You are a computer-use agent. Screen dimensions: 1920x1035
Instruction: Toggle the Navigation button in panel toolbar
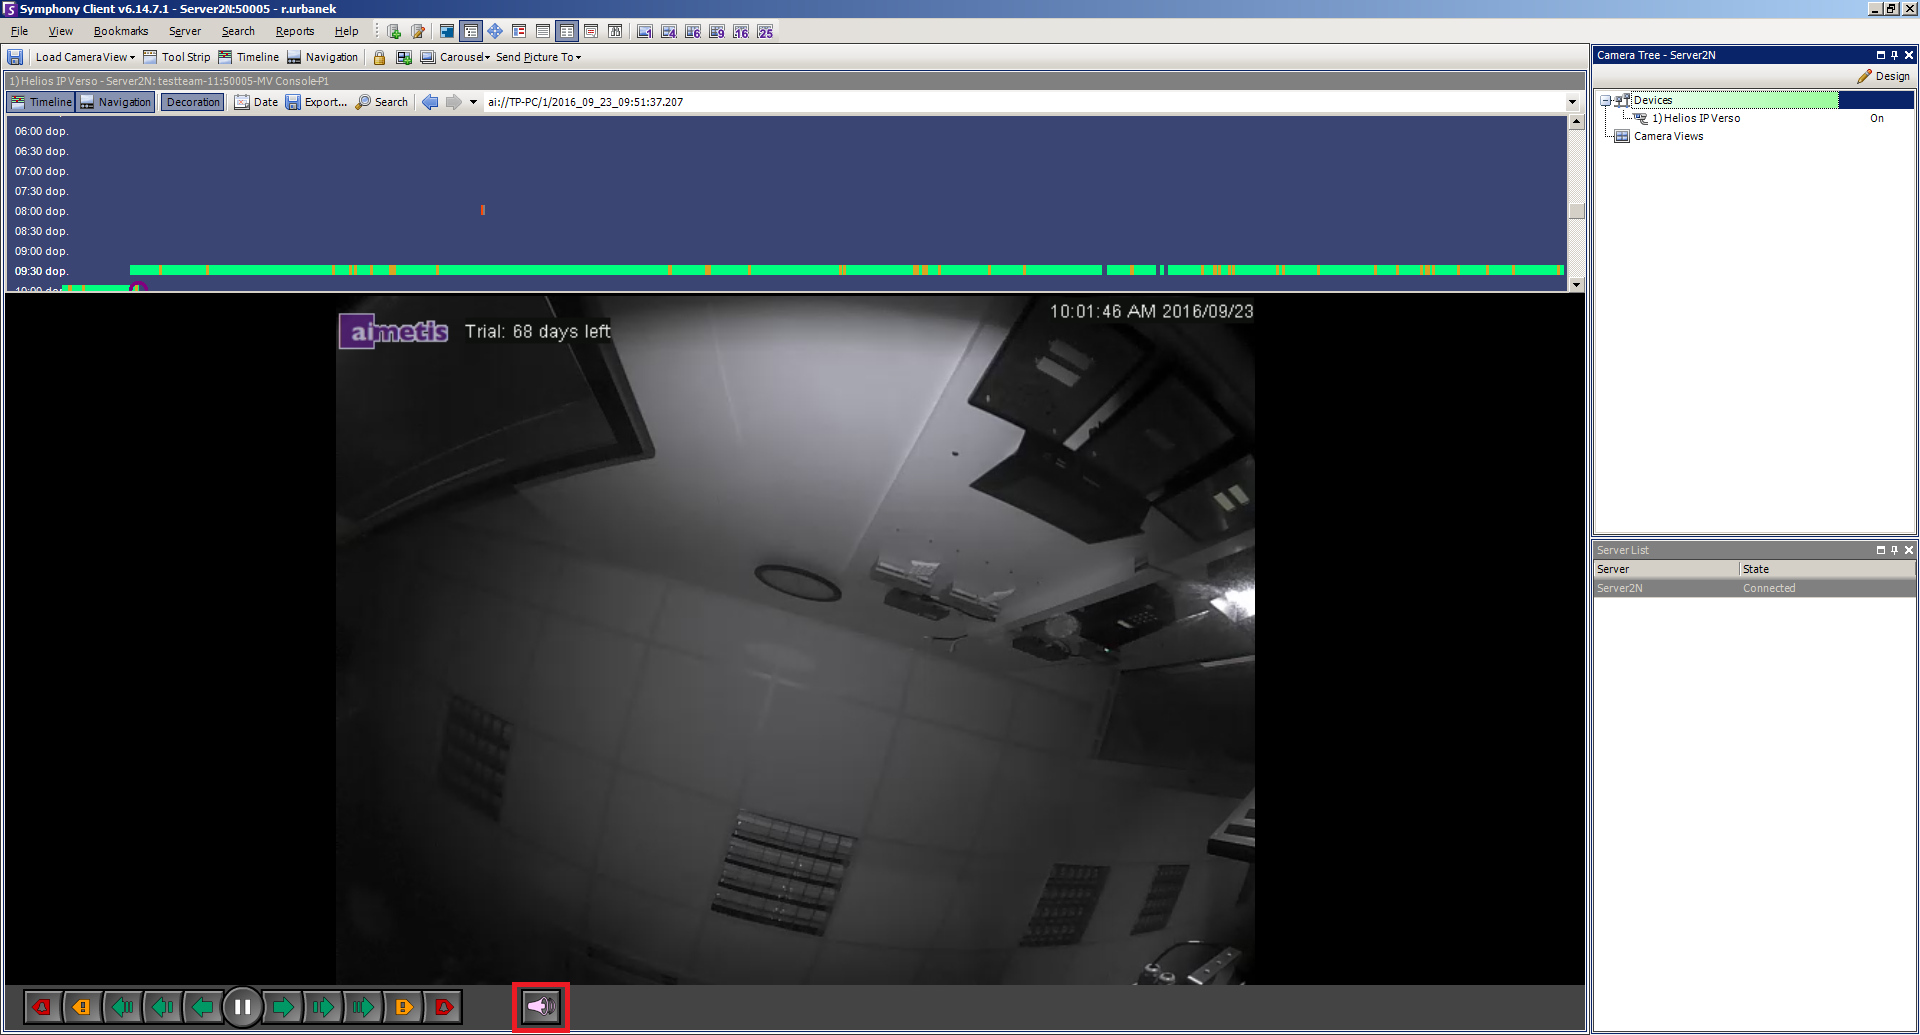[x=116, y=102]
